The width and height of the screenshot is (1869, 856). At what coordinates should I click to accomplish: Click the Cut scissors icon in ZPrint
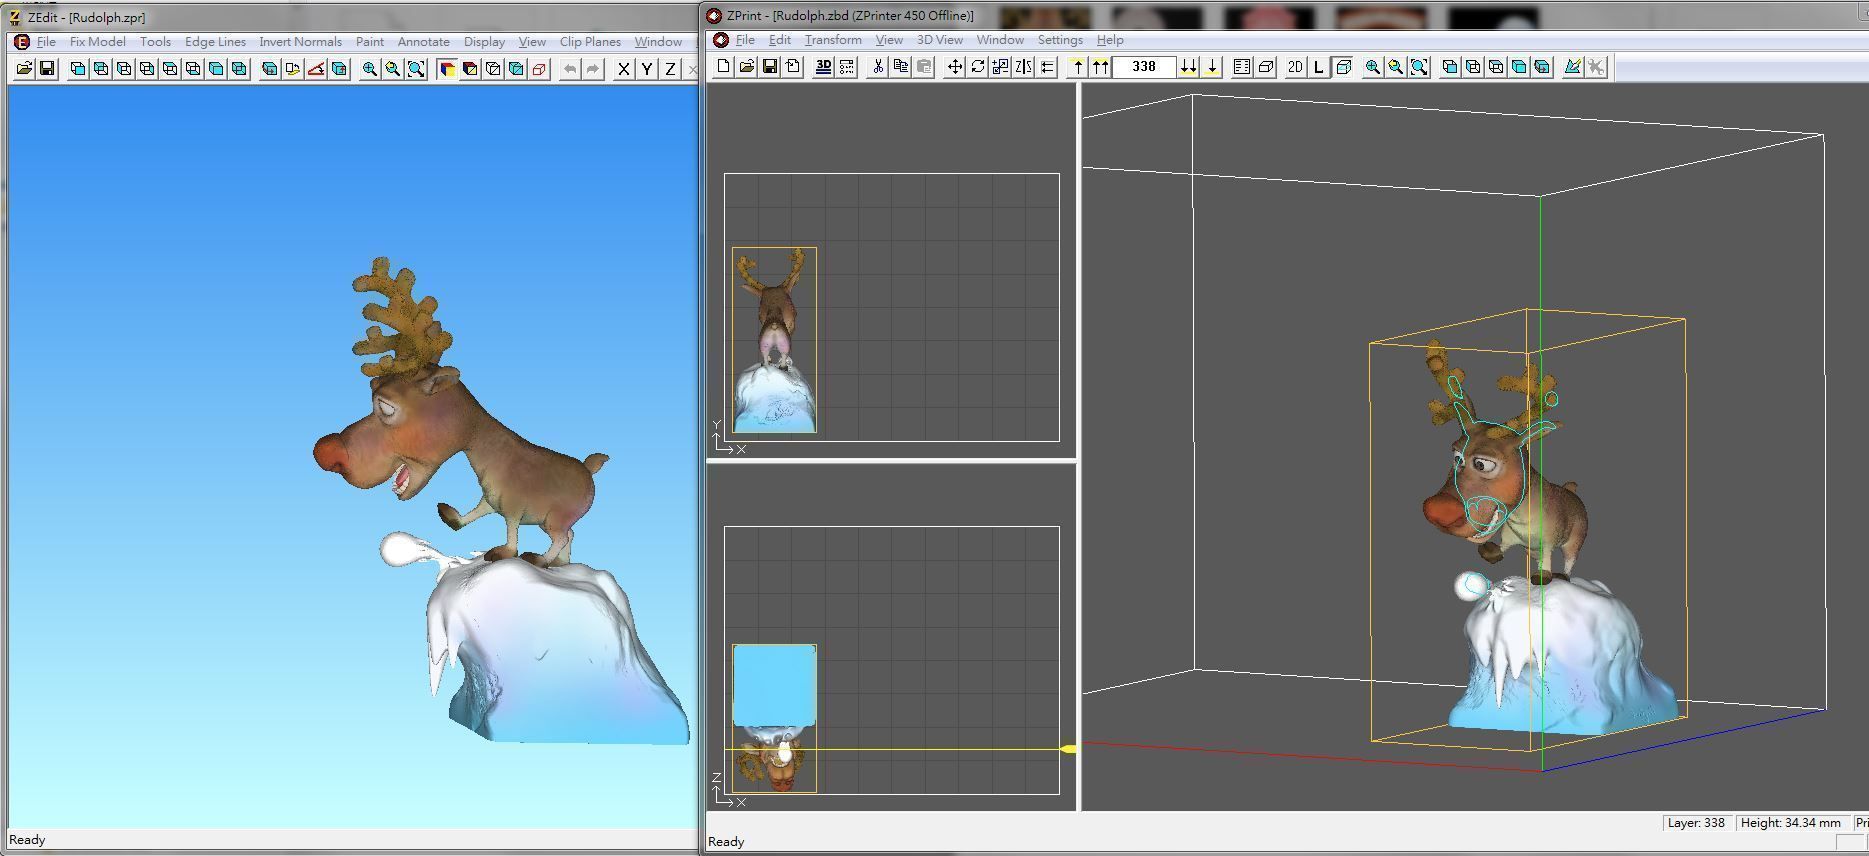(877, 67)
